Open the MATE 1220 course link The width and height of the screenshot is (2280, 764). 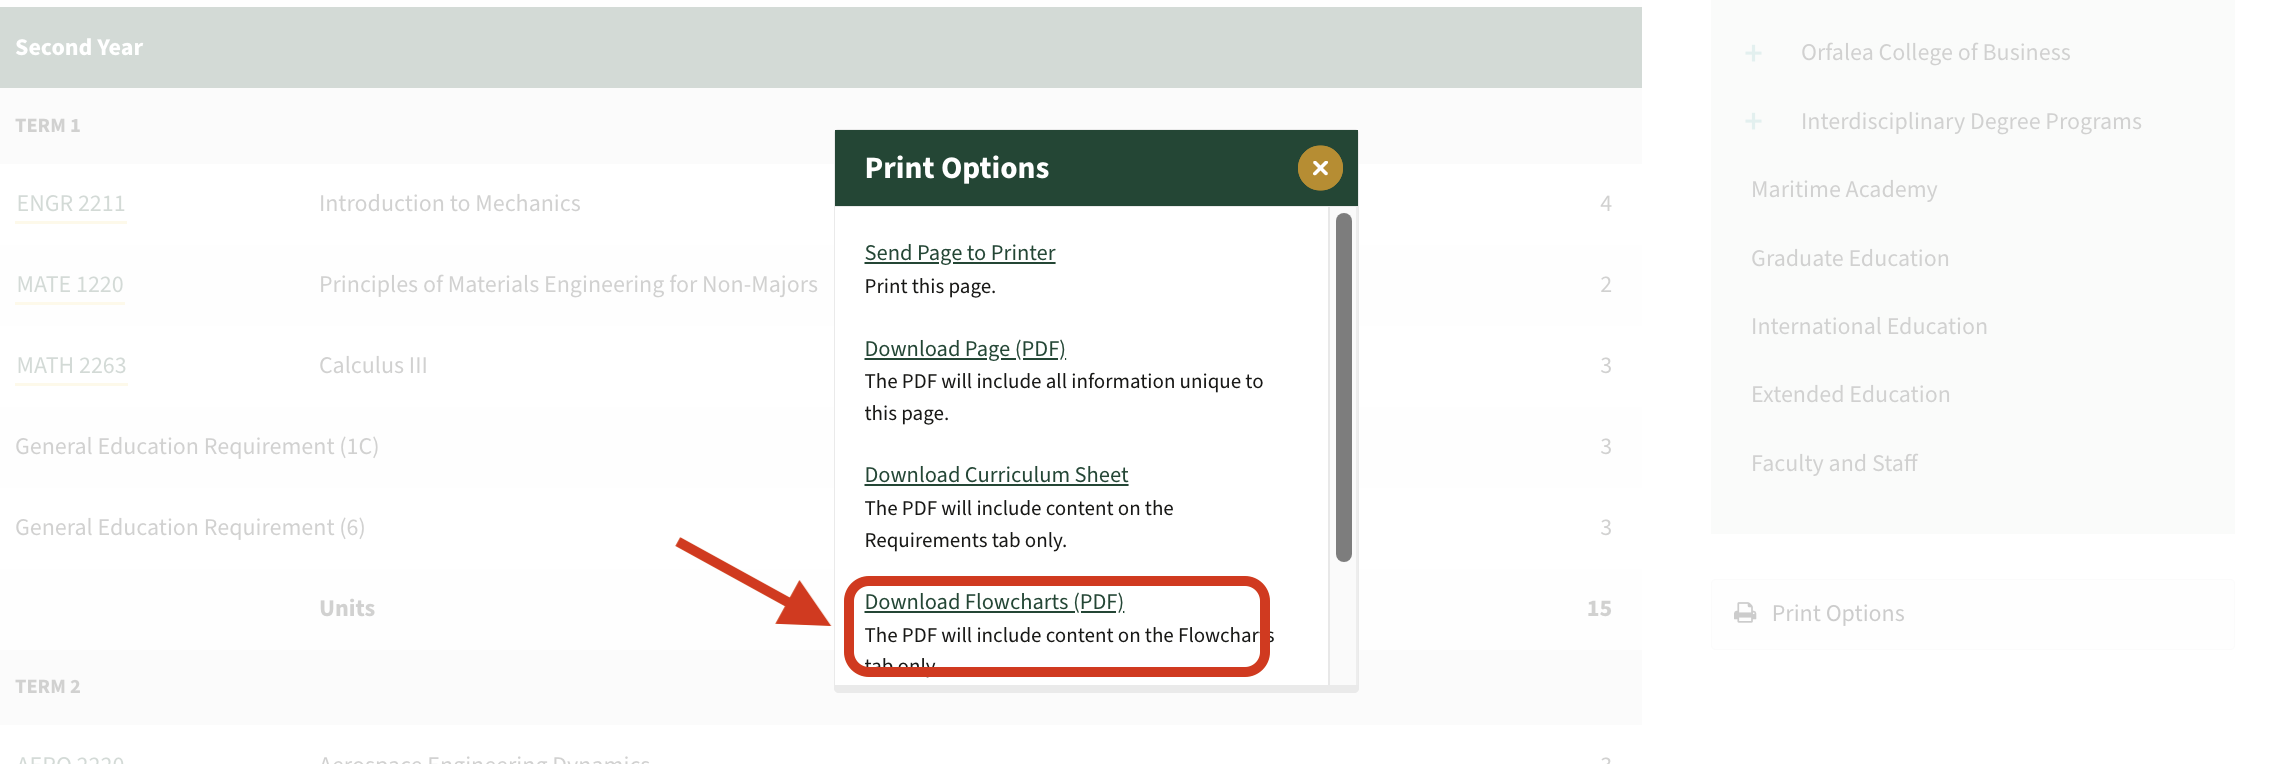pos(70,285)
